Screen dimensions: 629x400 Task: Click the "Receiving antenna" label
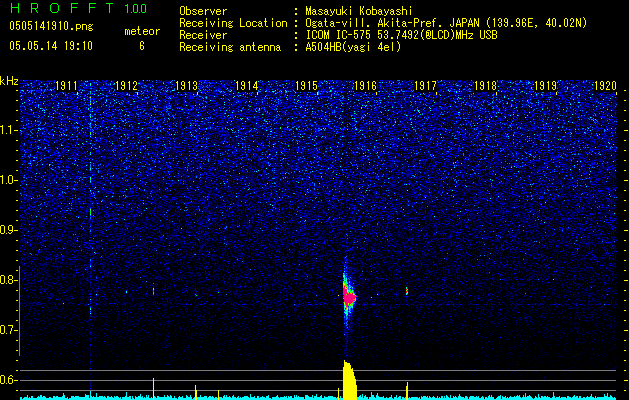[x=230, y=47]
